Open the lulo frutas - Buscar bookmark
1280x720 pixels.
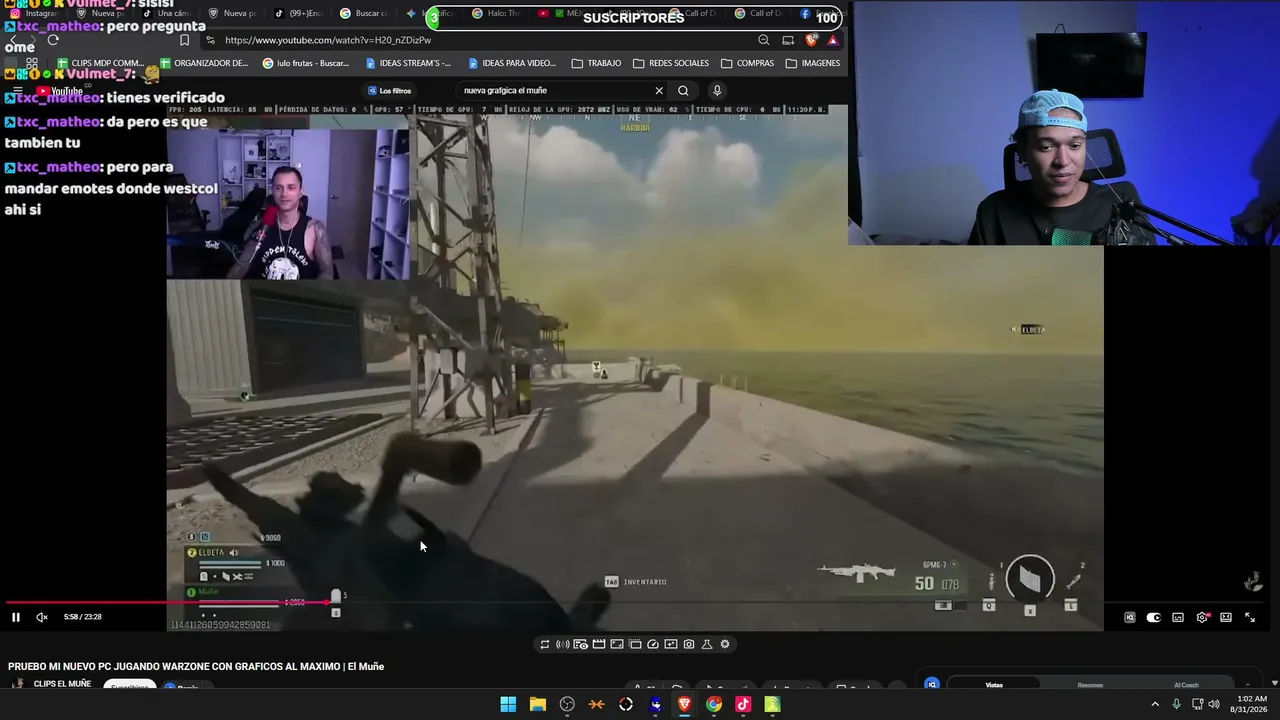click(x=306, y=63)
